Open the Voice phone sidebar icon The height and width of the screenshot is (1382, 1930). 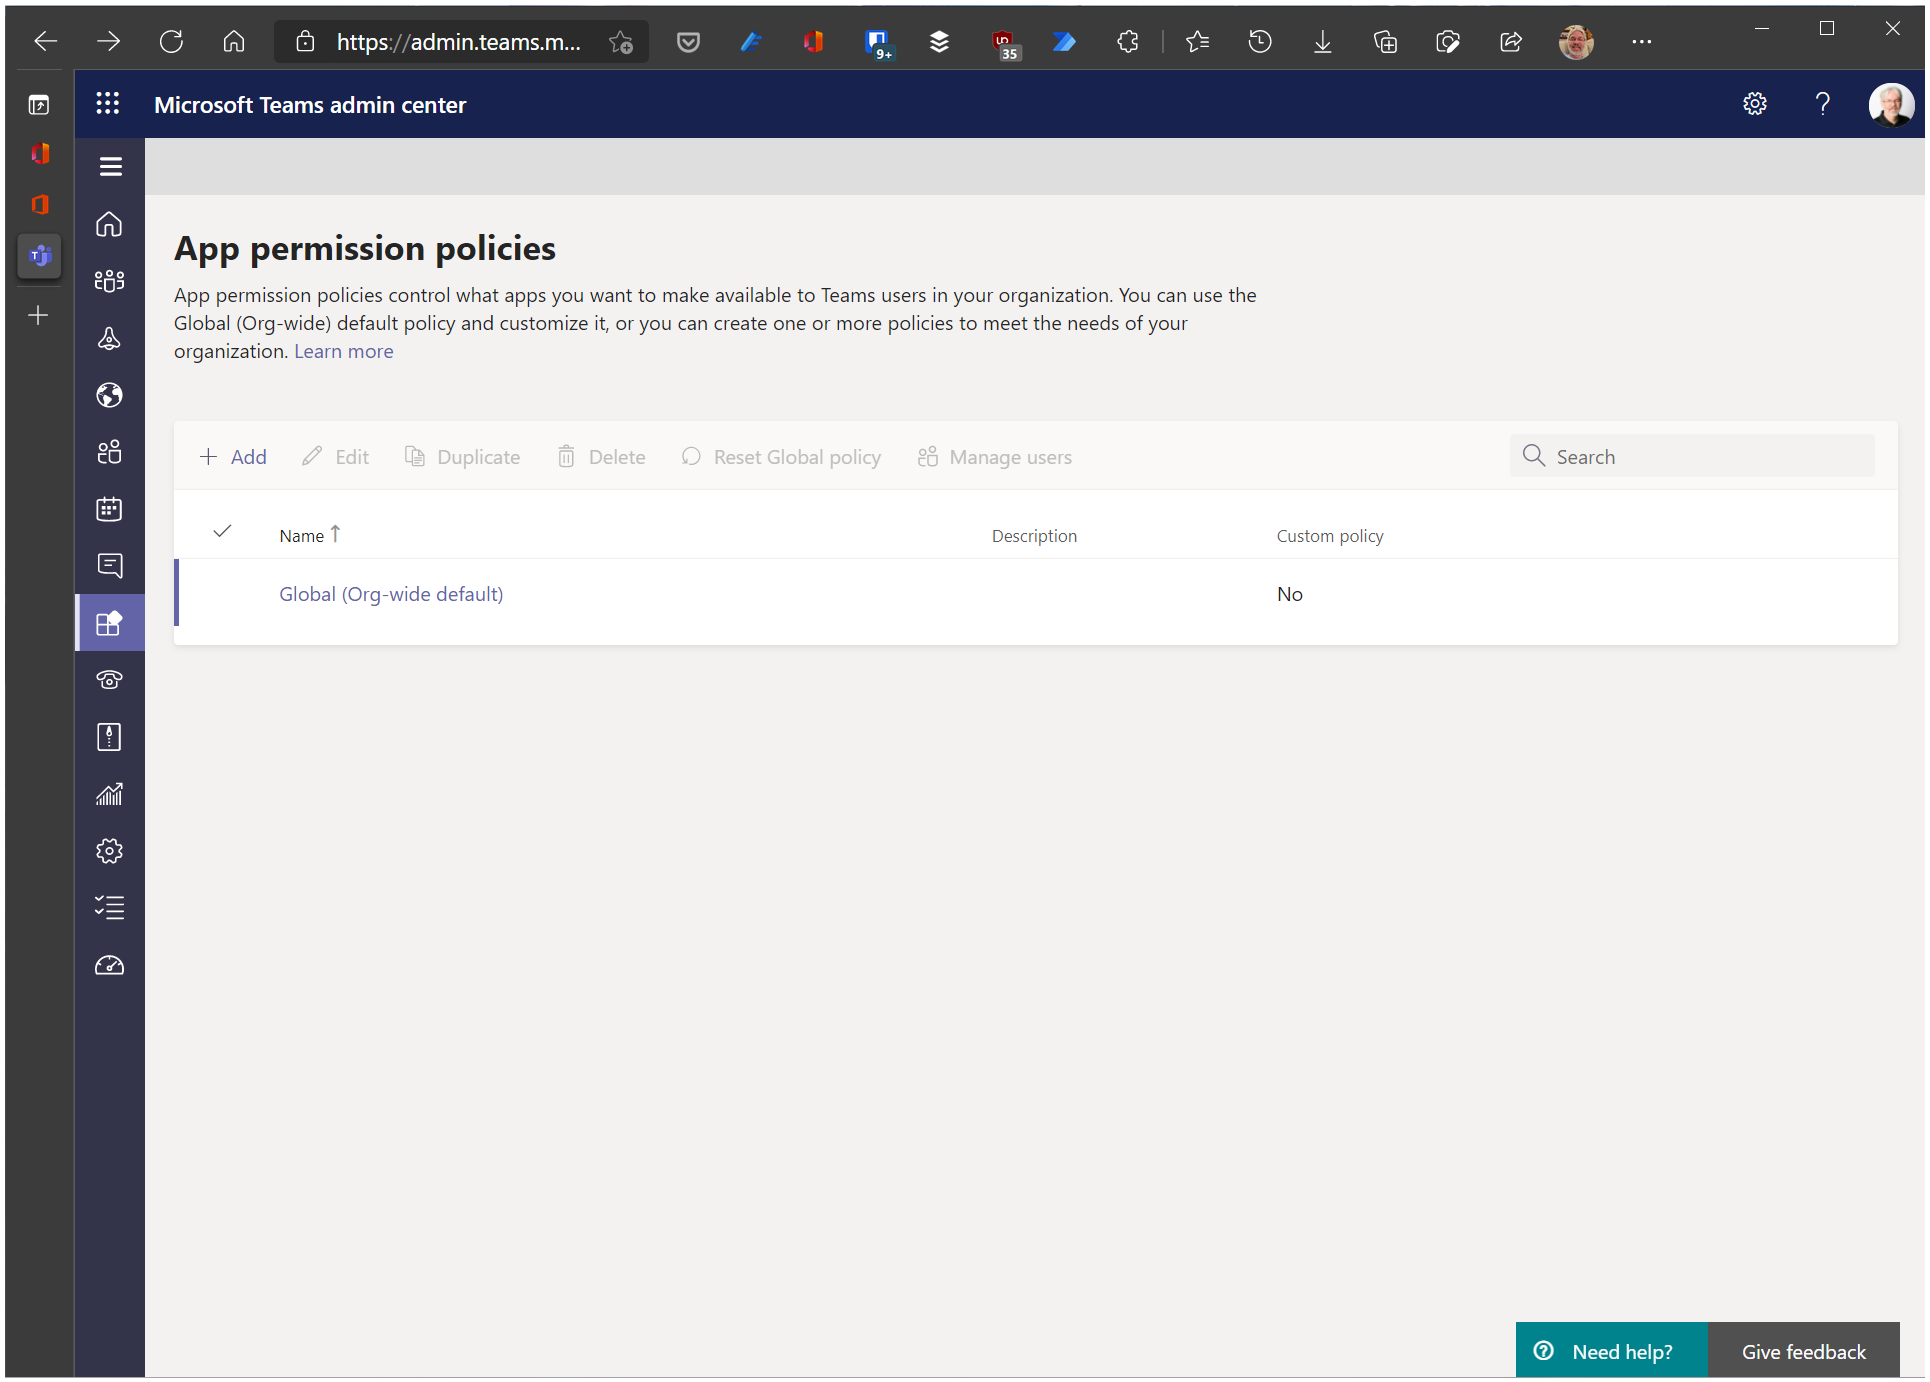(109, 680)
